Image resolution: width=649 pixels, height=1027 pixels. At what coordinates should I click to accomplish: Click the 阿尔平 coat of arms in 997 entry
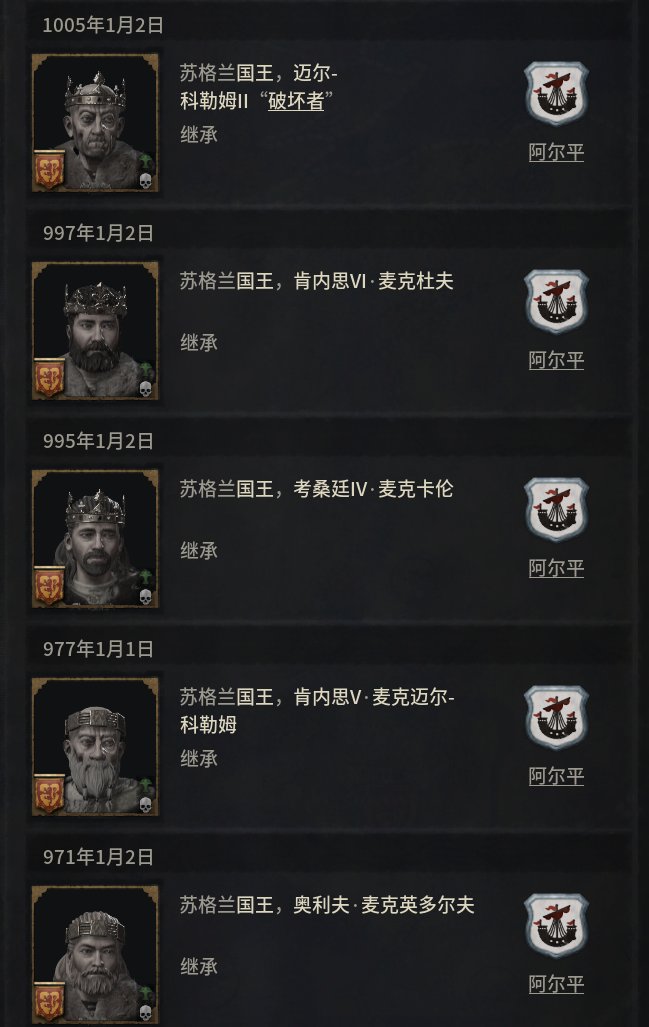(556, 301)
